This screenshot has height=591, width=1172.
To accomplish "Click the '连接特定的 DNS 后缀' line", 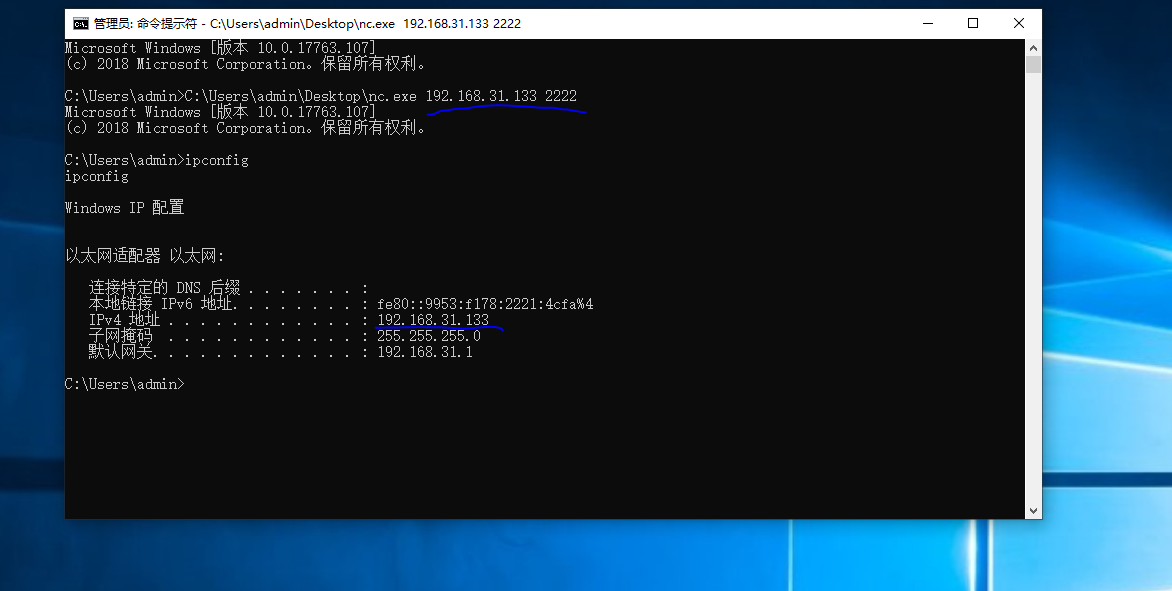I will pyautogui.click(x=228, y=288).
